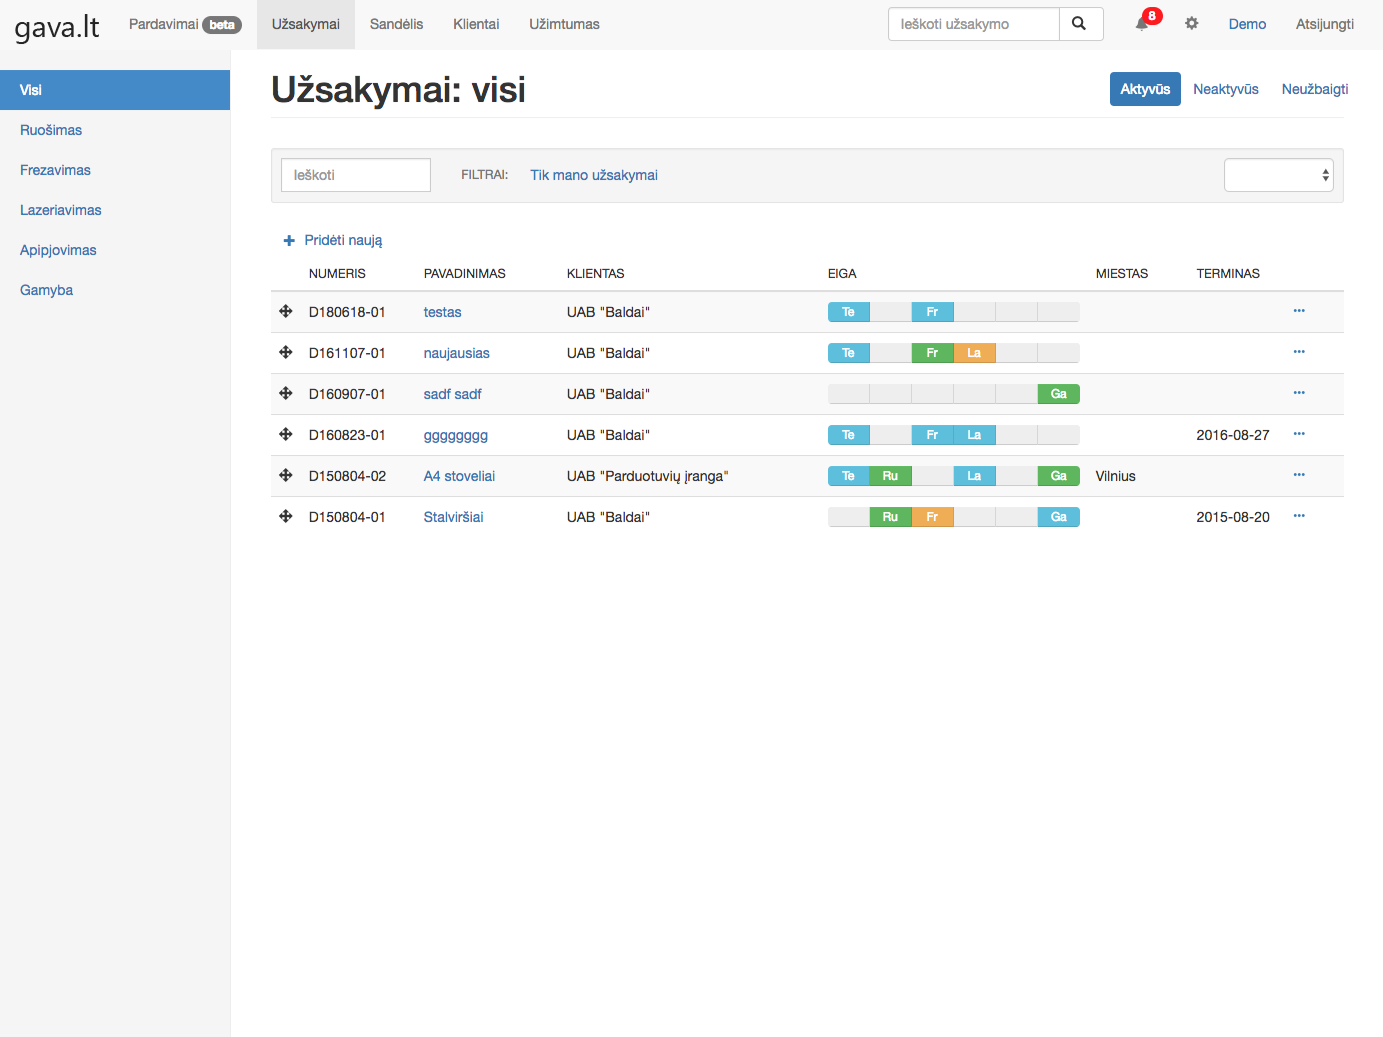Open the 'A4 stoveliai' order link
Screen dimensions: 1383x1037
459,476
